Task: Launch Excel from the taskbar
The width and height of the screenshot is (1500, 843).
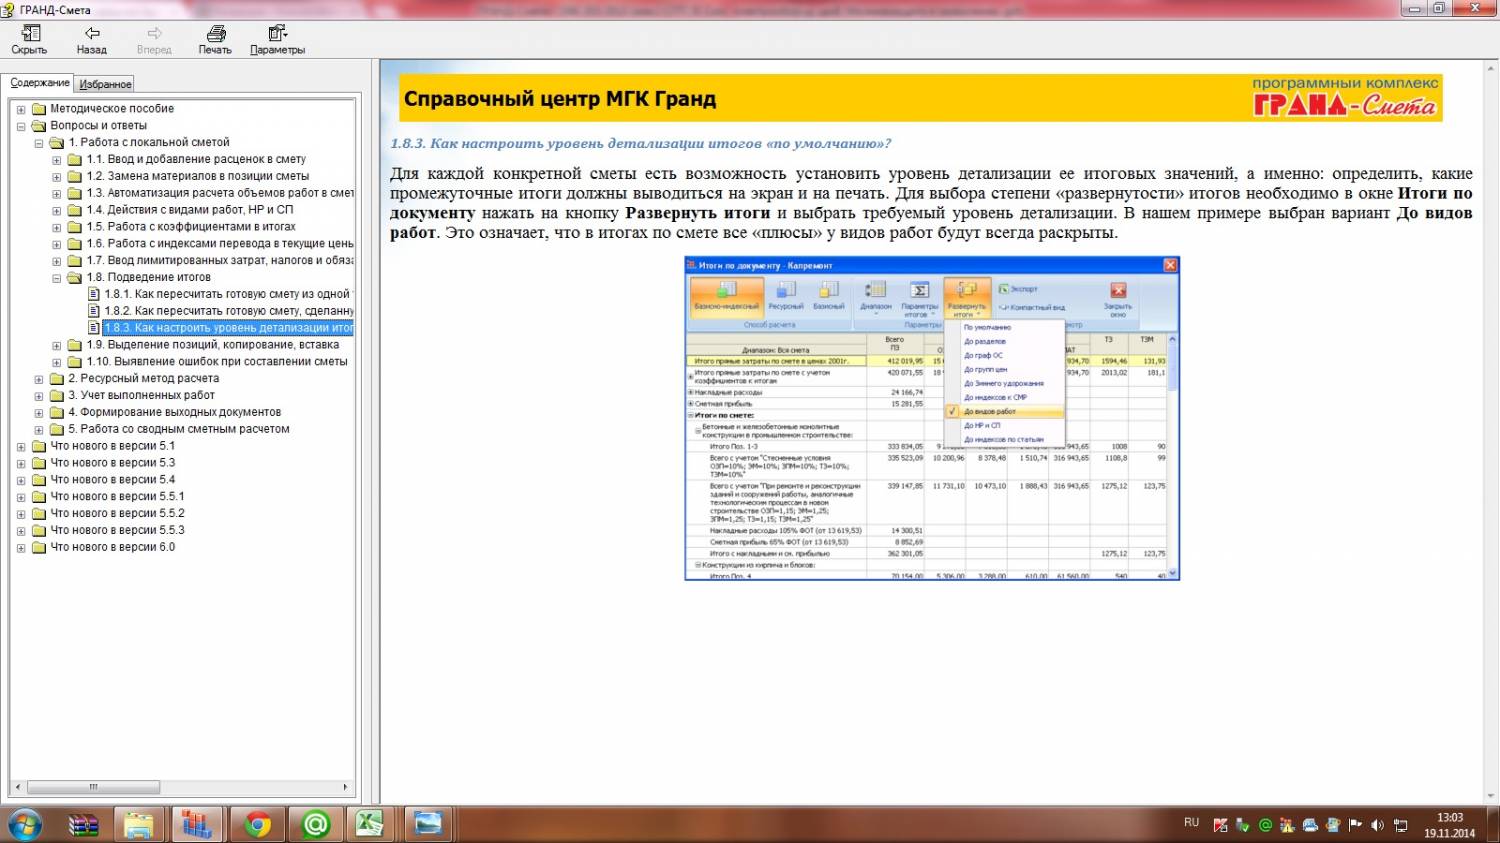Action: pyautogui.click(x=370, y=825)
